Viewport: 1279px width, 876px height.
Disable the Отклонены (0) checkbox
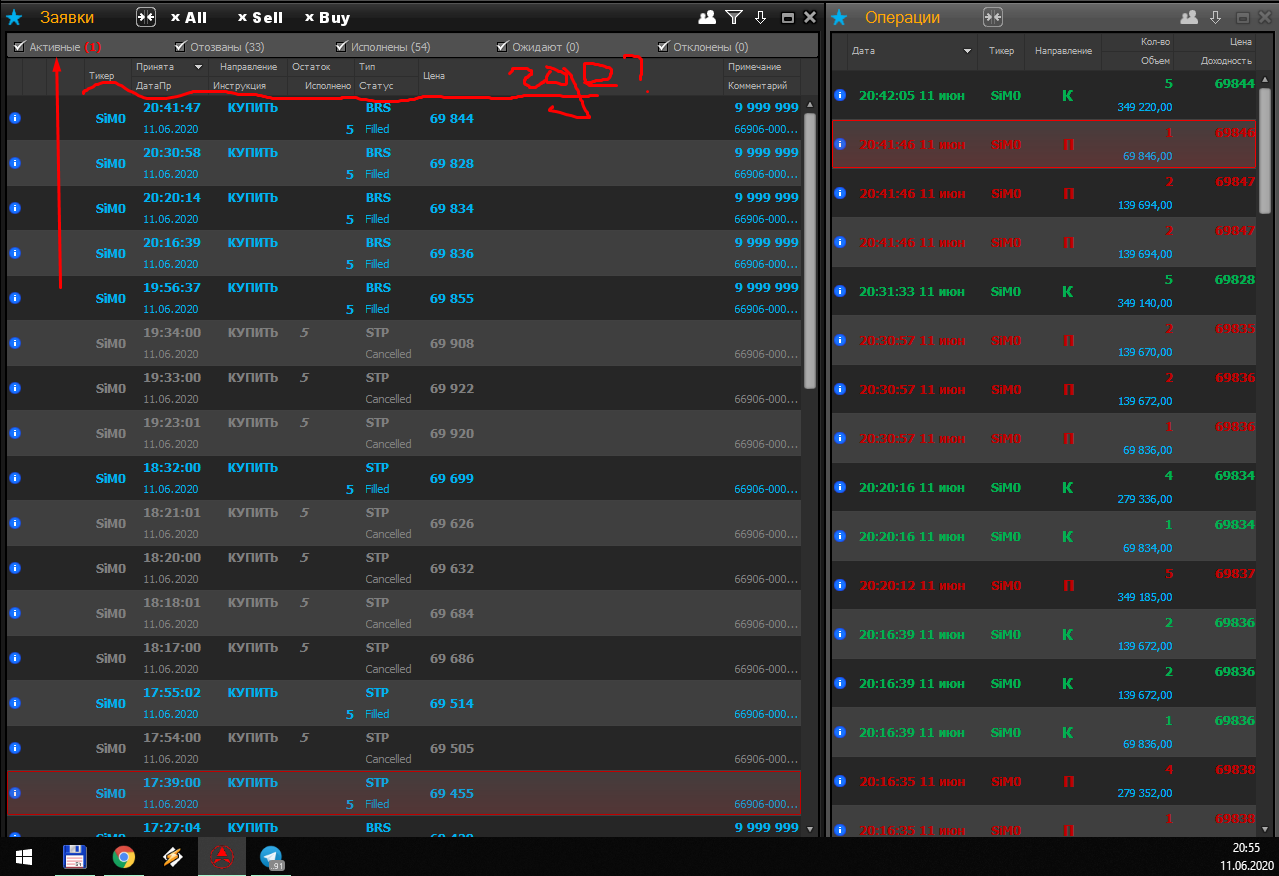(x=663, y=47)
